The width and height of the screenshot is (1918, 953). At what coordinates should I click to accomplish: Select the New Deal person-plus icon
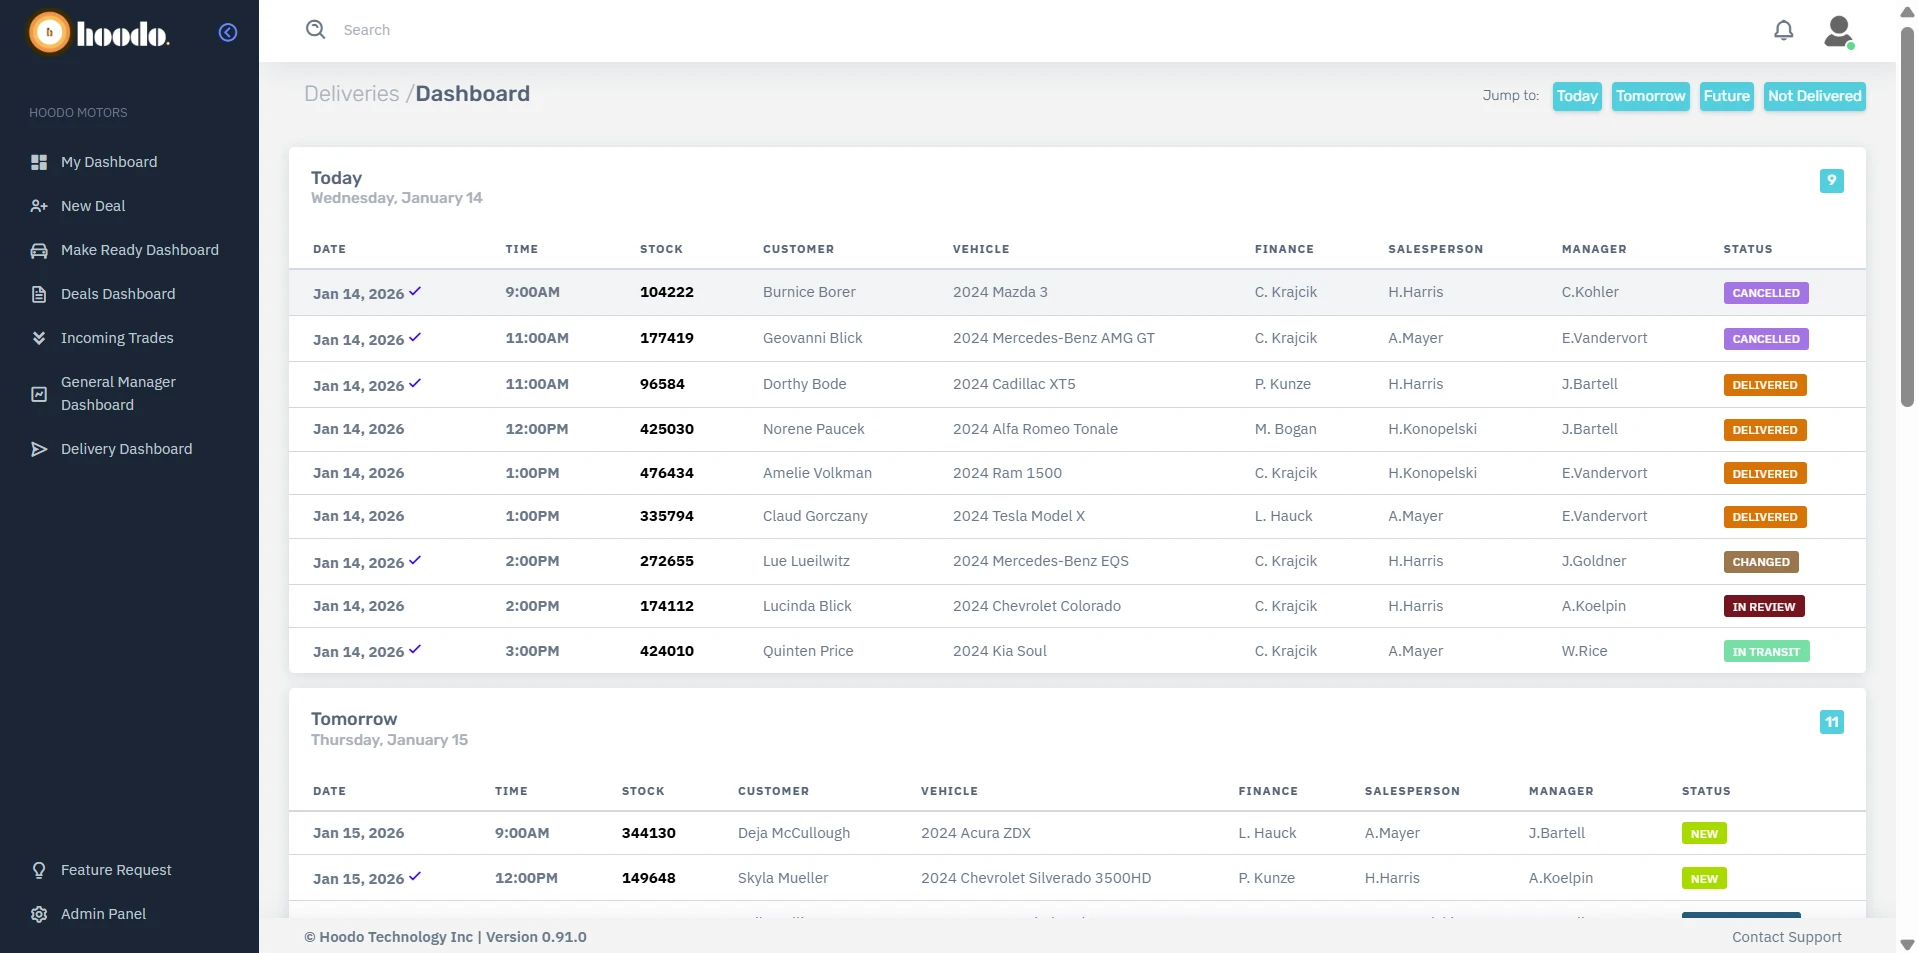[x=39, y=206]
